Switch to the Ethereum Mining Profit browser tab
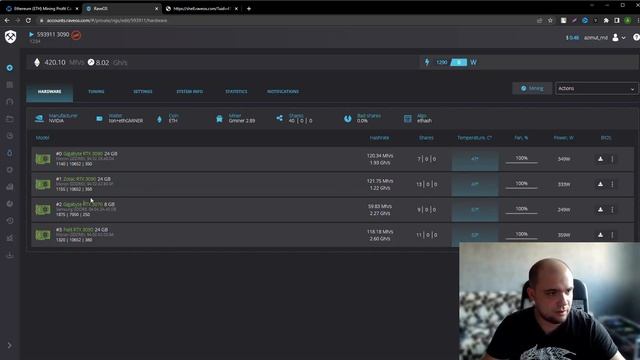 41,8
